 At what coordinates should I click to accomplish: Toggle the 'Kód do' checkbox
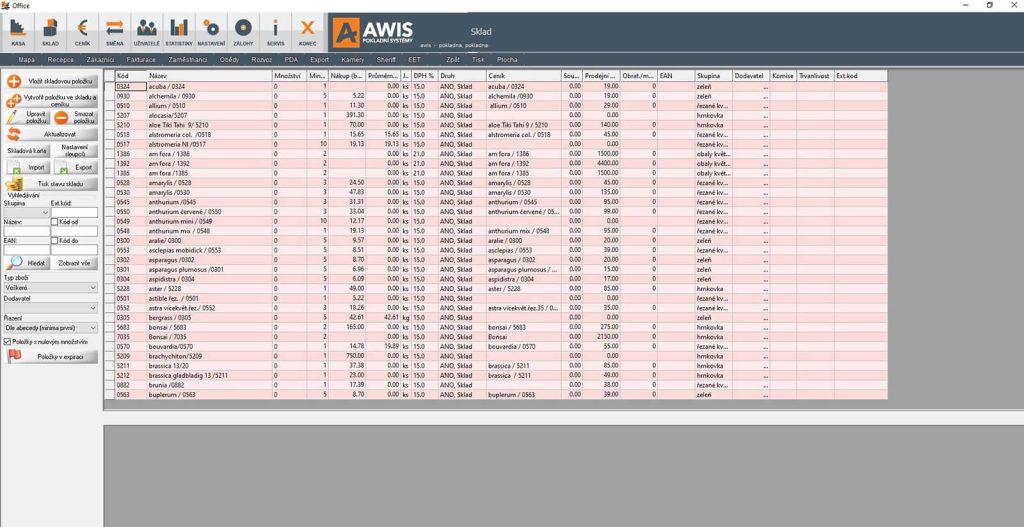pos(56,240)
